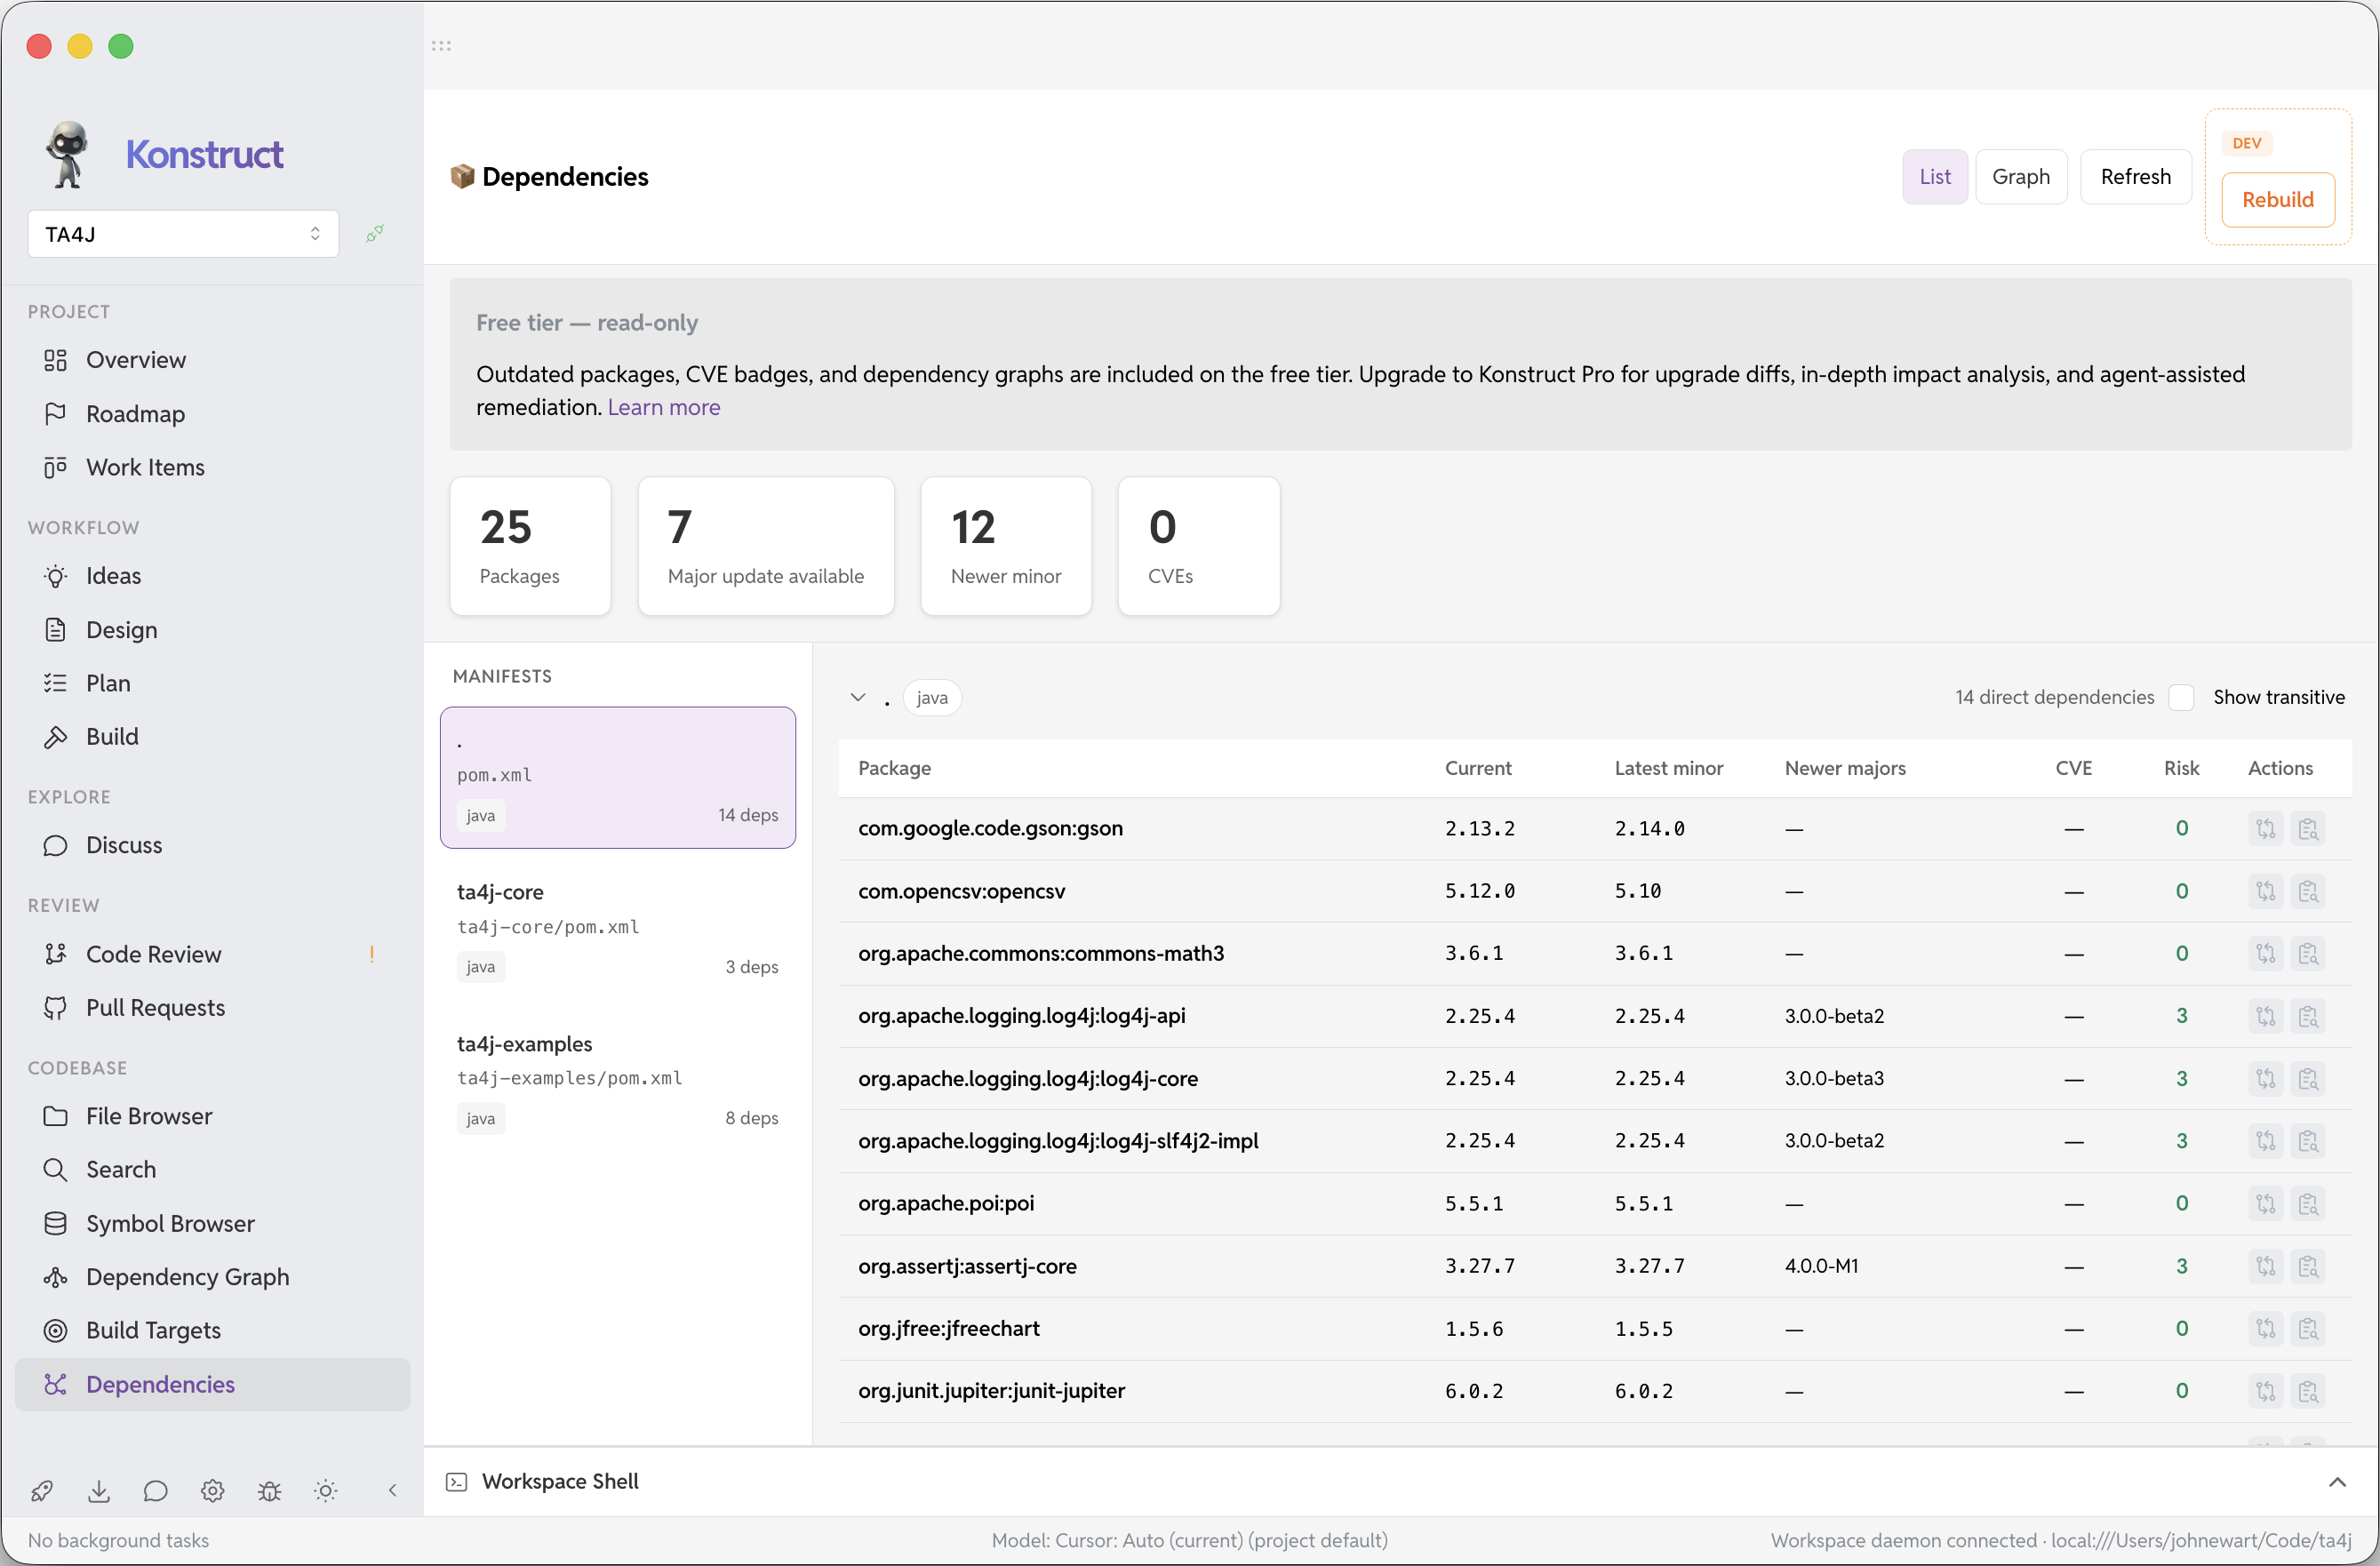
Task: Click the Risk column header
Action: pos(2181,768)
